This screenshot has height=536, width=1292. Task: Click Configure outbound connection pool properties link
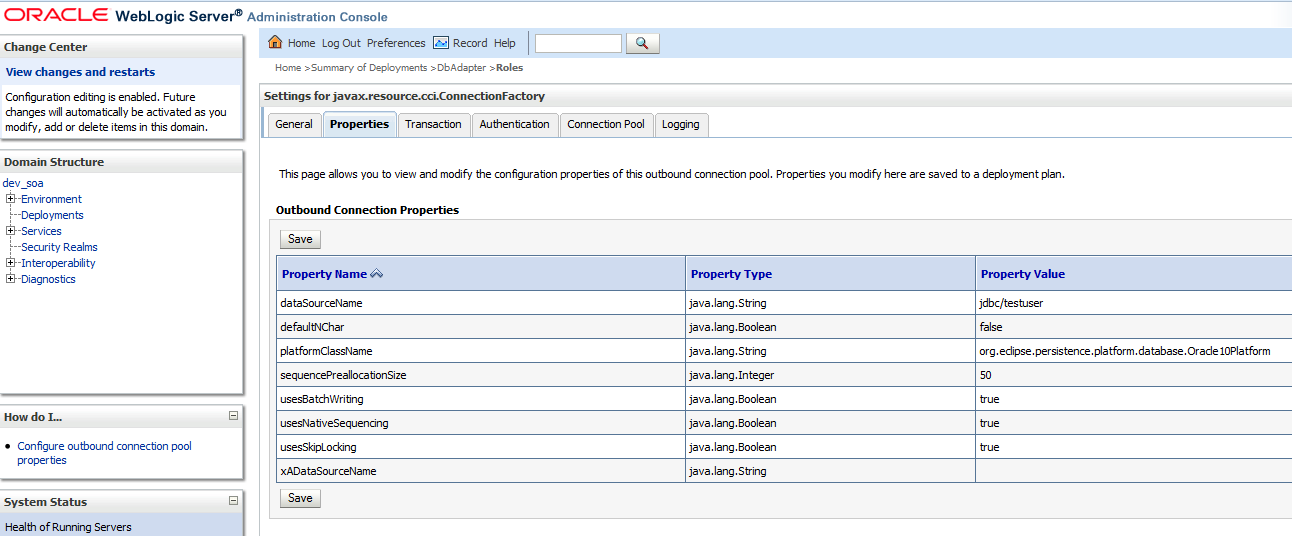tap(104, 453)
